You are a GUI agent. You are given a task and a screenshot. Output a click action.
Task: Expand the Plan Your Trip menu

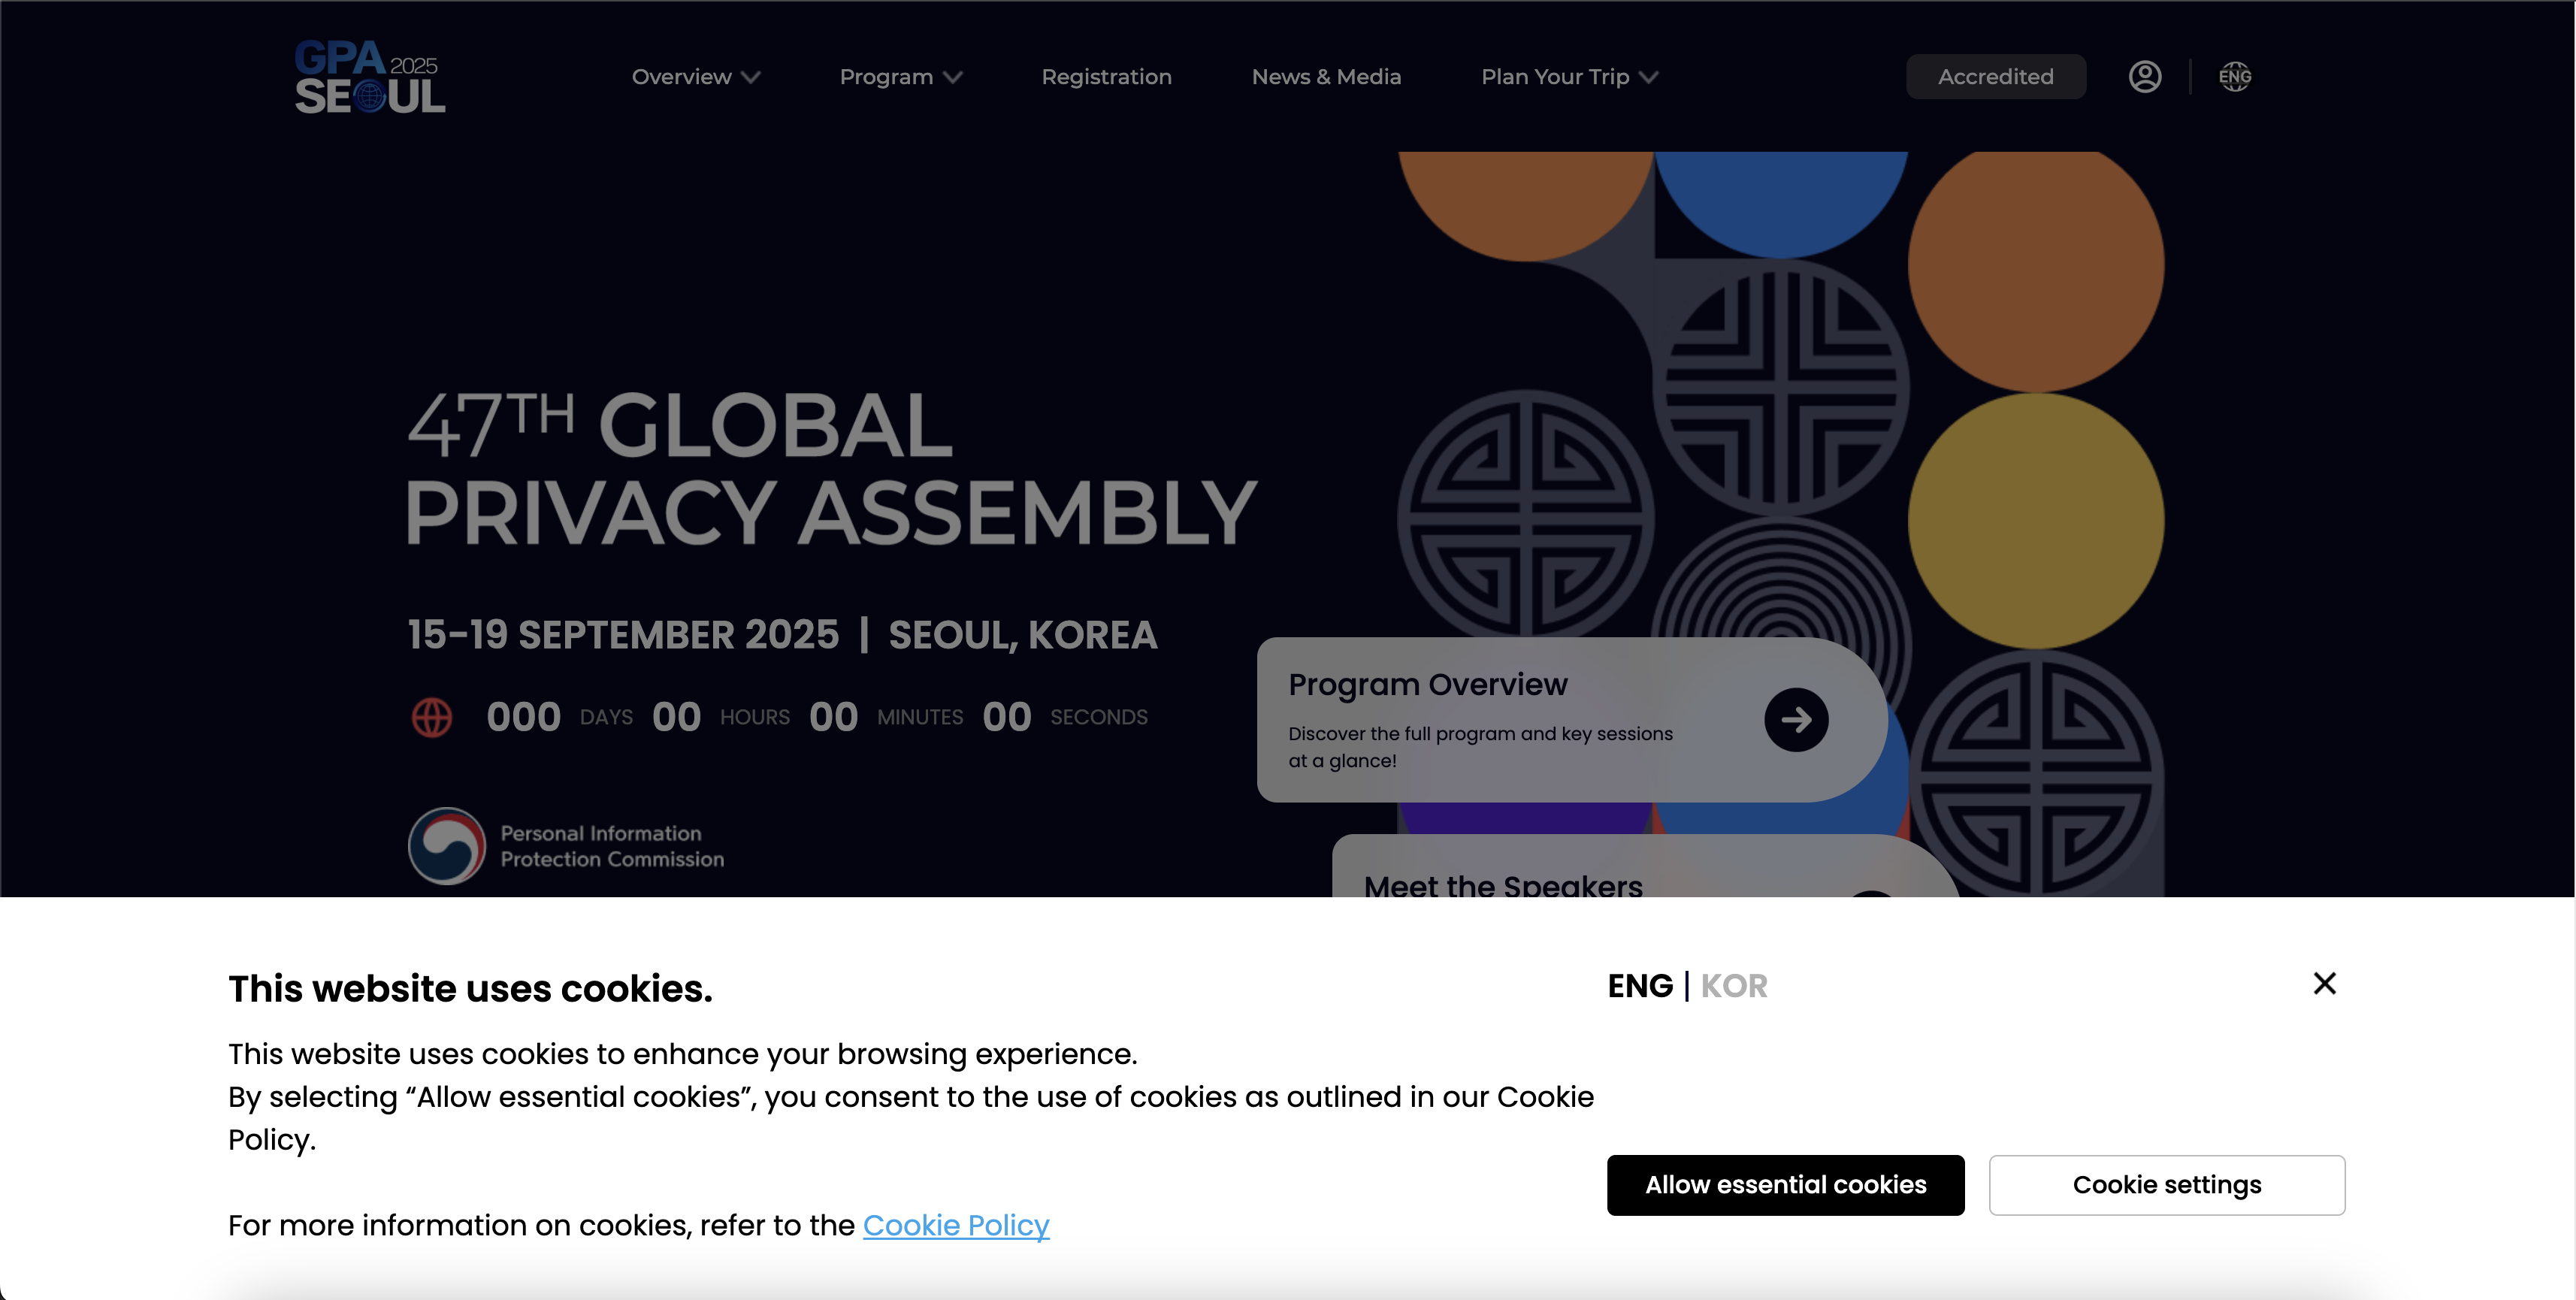click(x=1570, y=77)
